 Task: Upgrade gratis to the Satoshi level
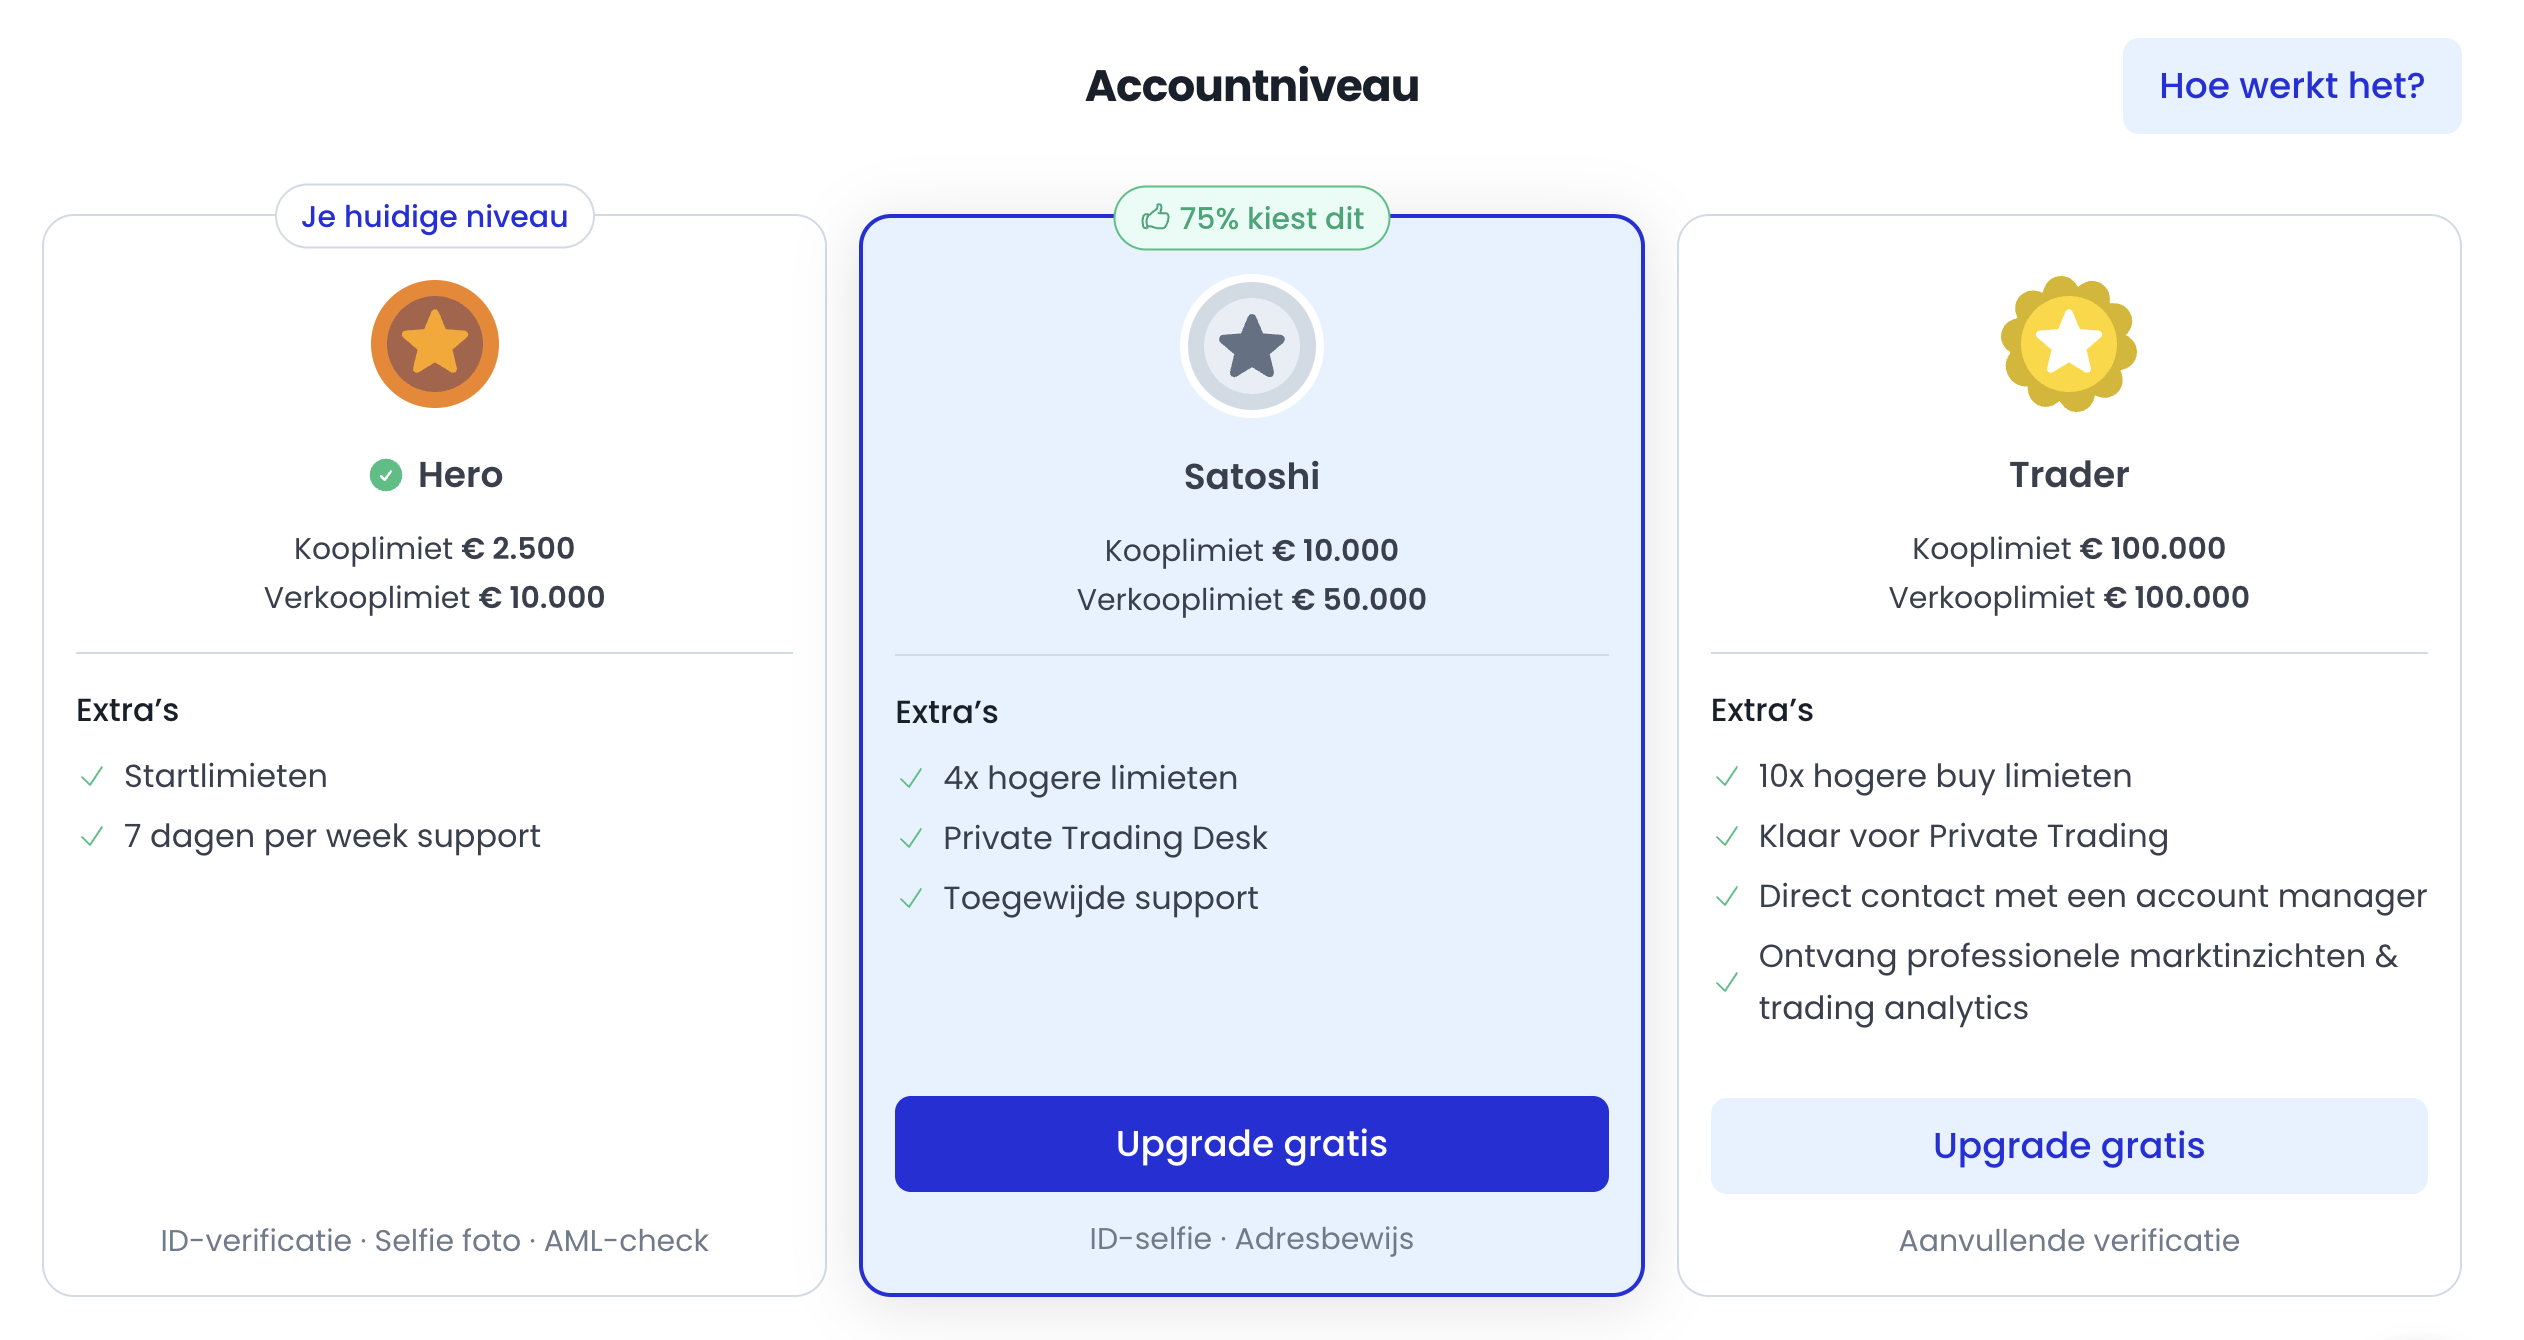point(1251,1144)
